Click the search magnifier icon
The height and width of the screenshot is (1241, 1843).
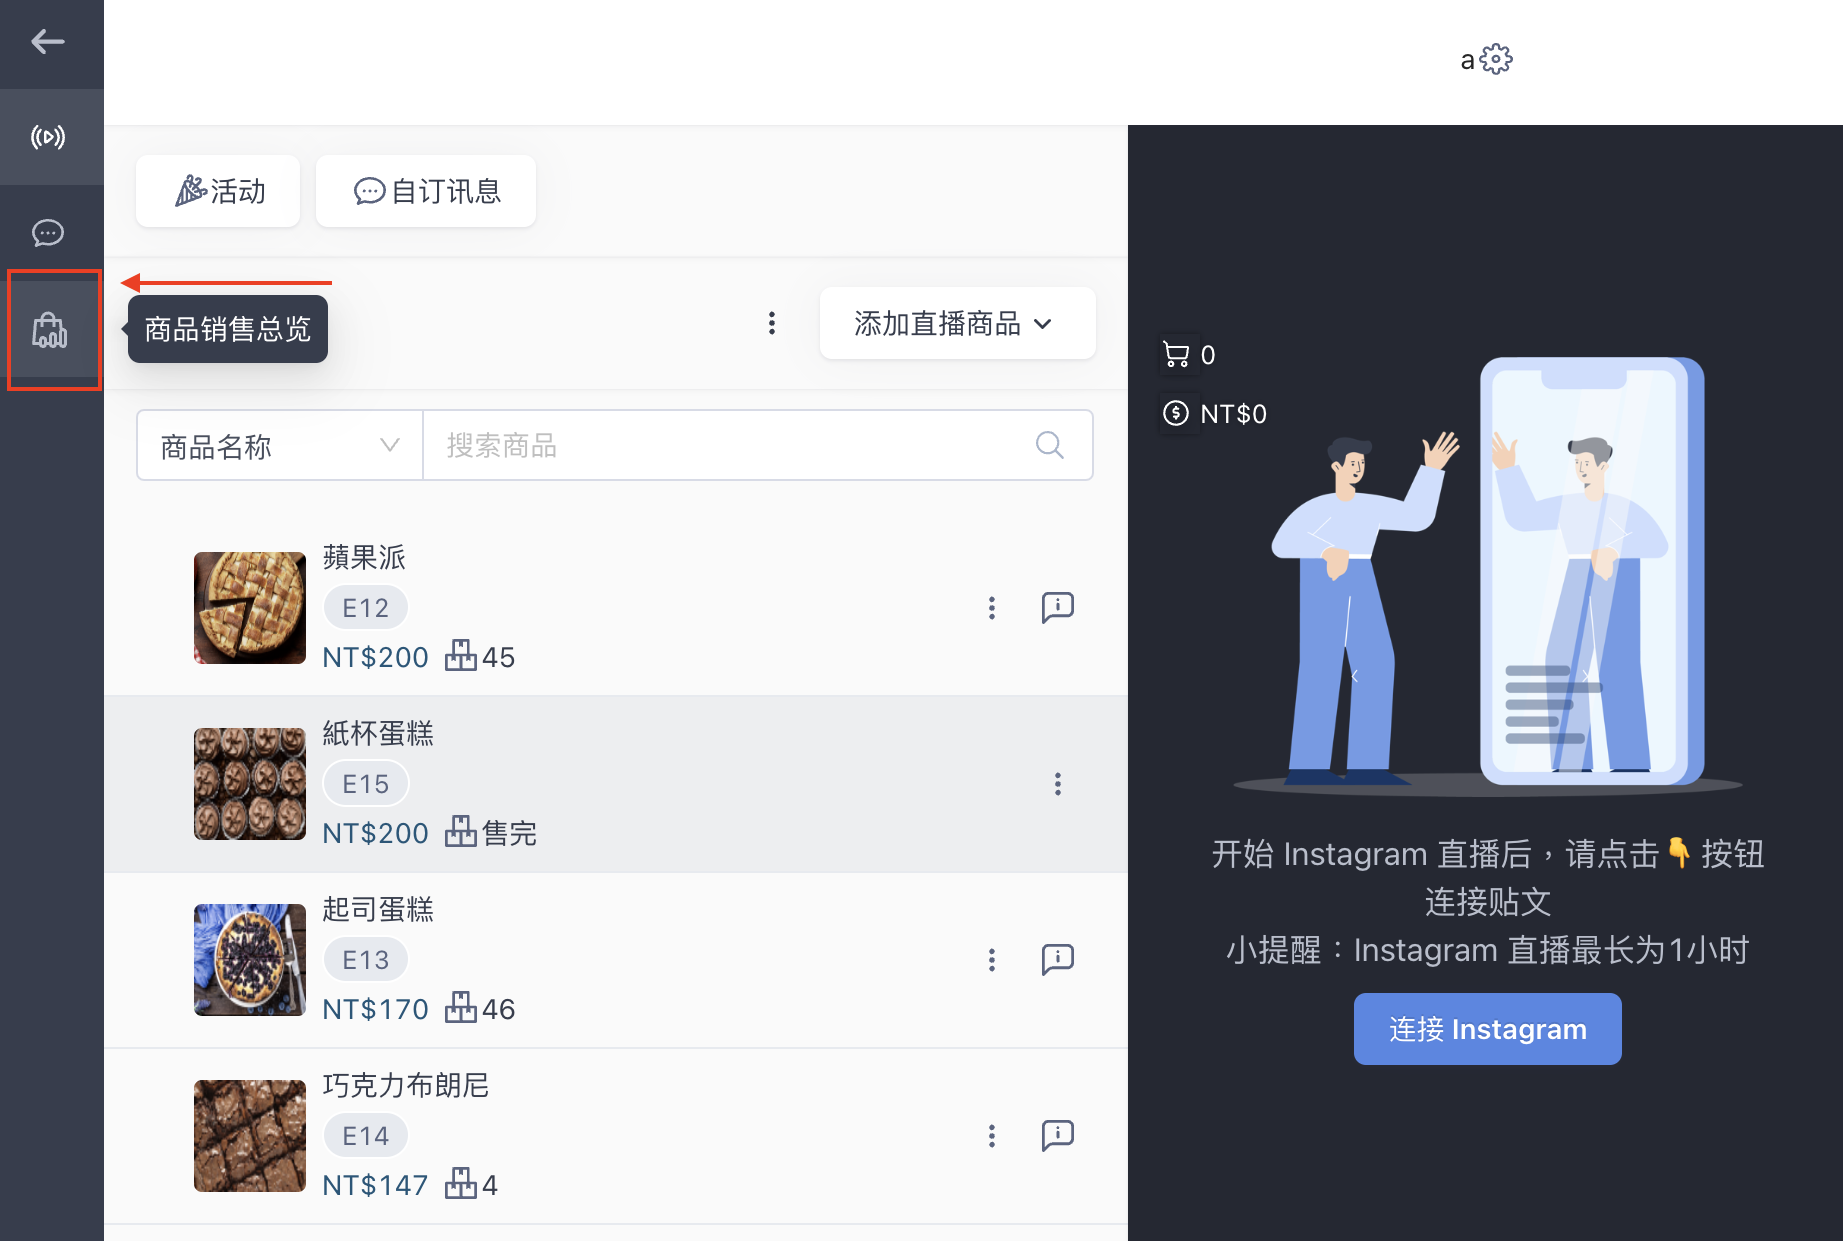point(1049,445)
